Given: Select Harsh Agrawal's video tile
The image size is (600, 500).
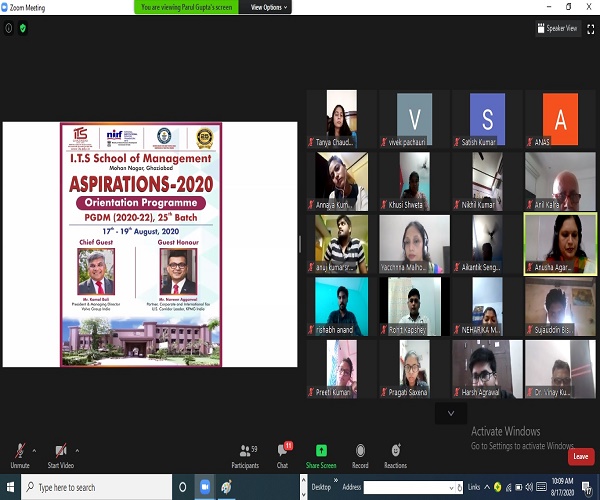Looking at the screenshot, I should pyautogui.click(x=487, y=369).
